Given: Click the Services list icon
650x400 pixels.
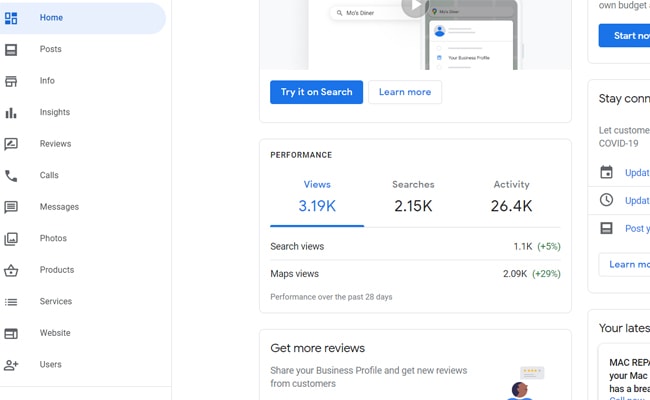Looking at the screenshot, I should coord(11,302).
